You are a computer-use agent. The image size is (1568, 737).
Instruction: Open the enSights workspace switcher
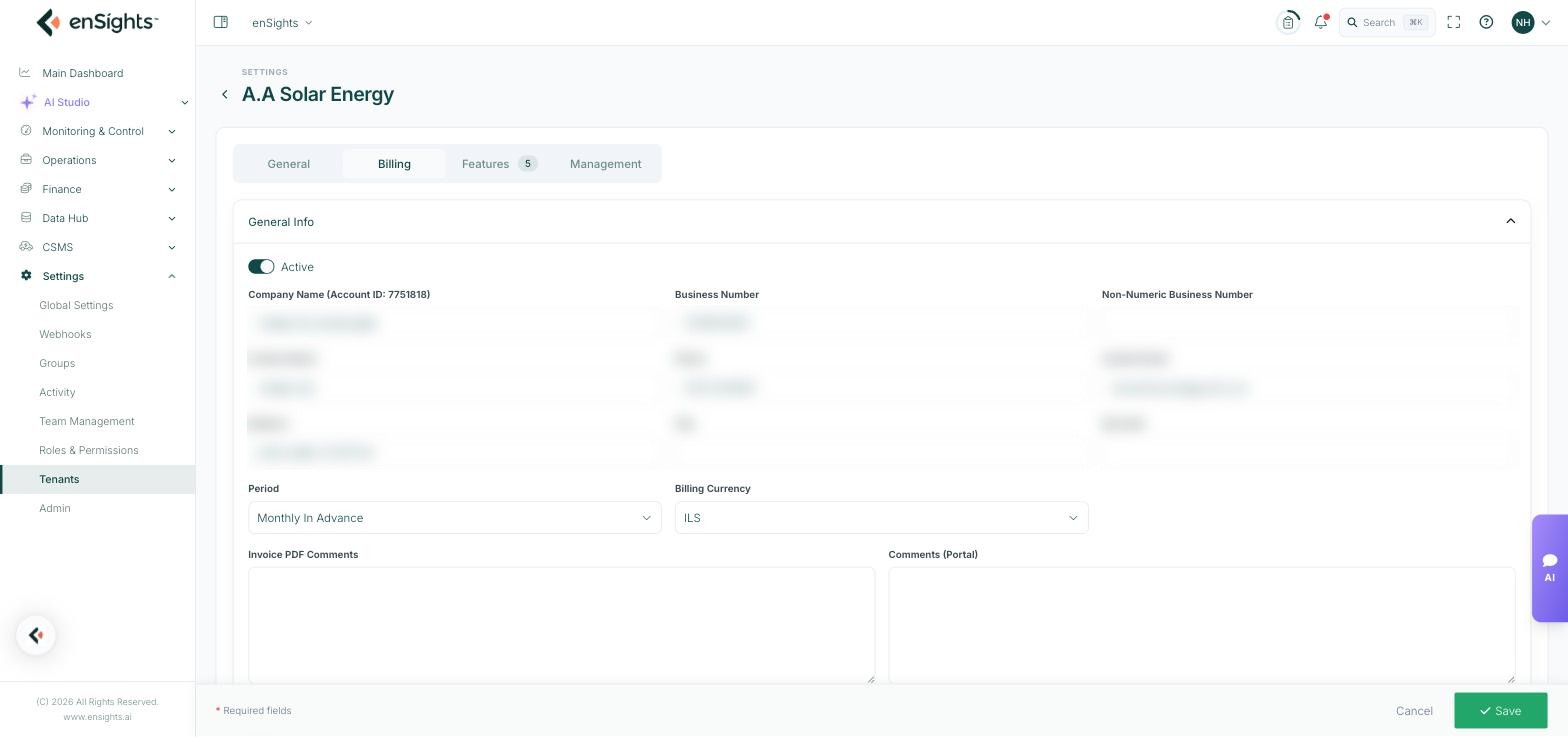[x=282, y=22]
